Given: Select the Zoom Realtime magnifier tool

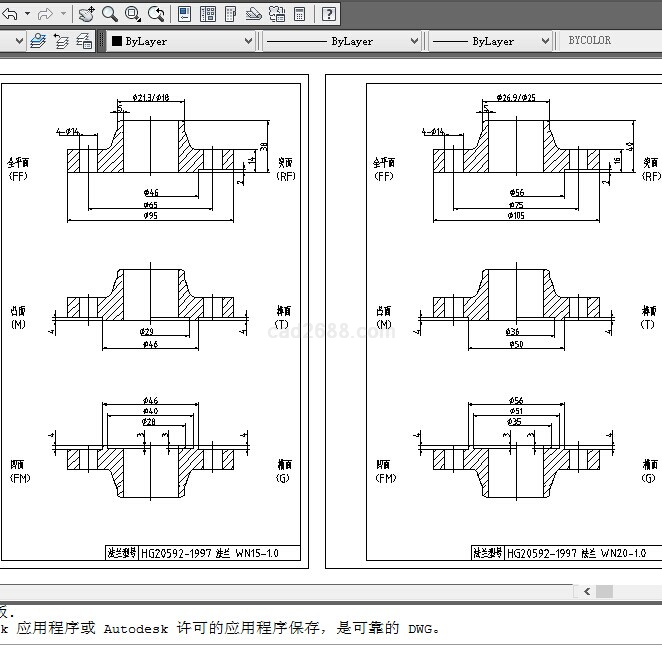Looking at the screenshot, I should click(110, 14).
